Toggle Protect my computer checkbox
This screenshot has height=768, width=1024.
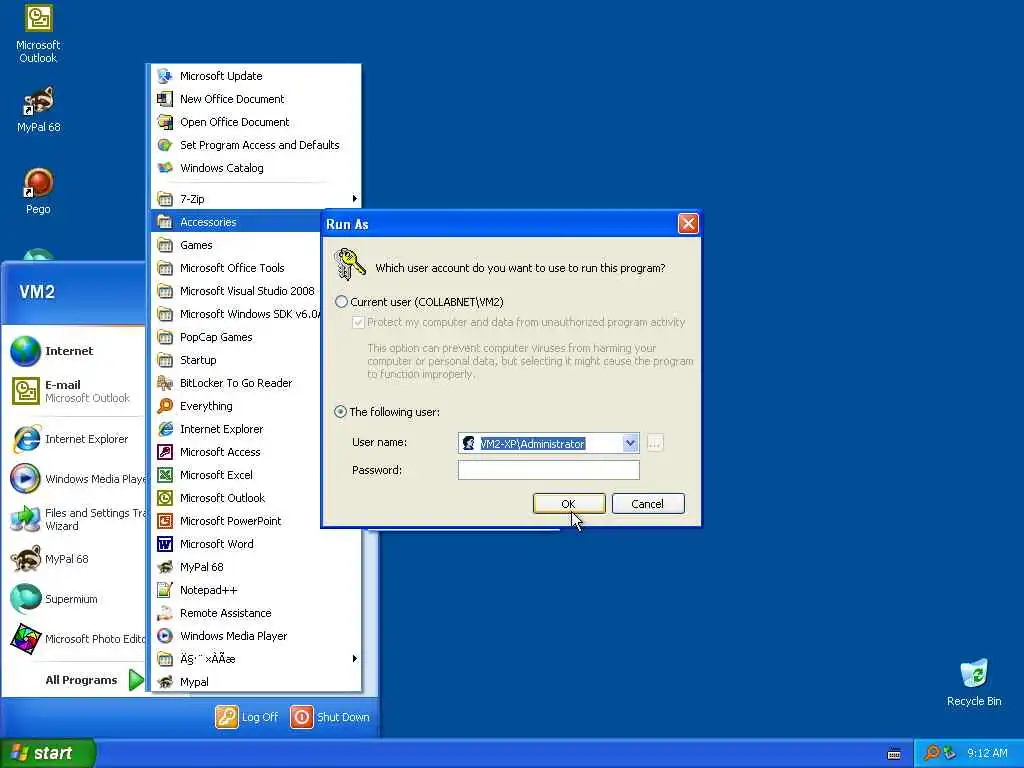[x=358, y=323]
